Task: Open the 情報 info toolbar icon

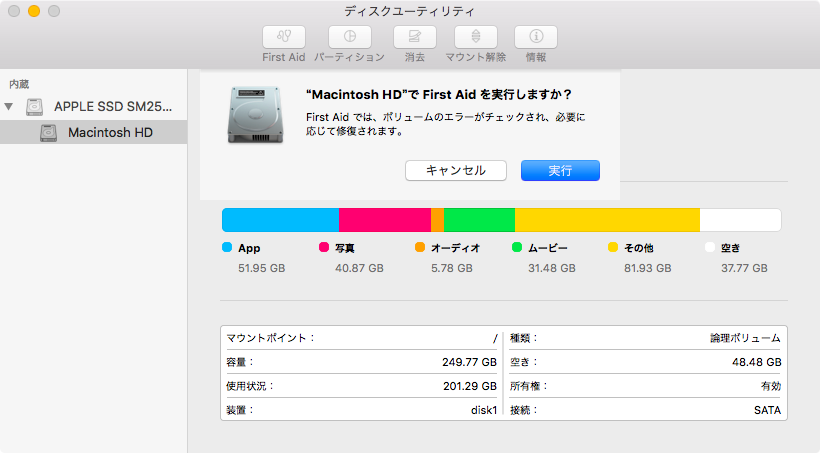Action: click(536, 37)
